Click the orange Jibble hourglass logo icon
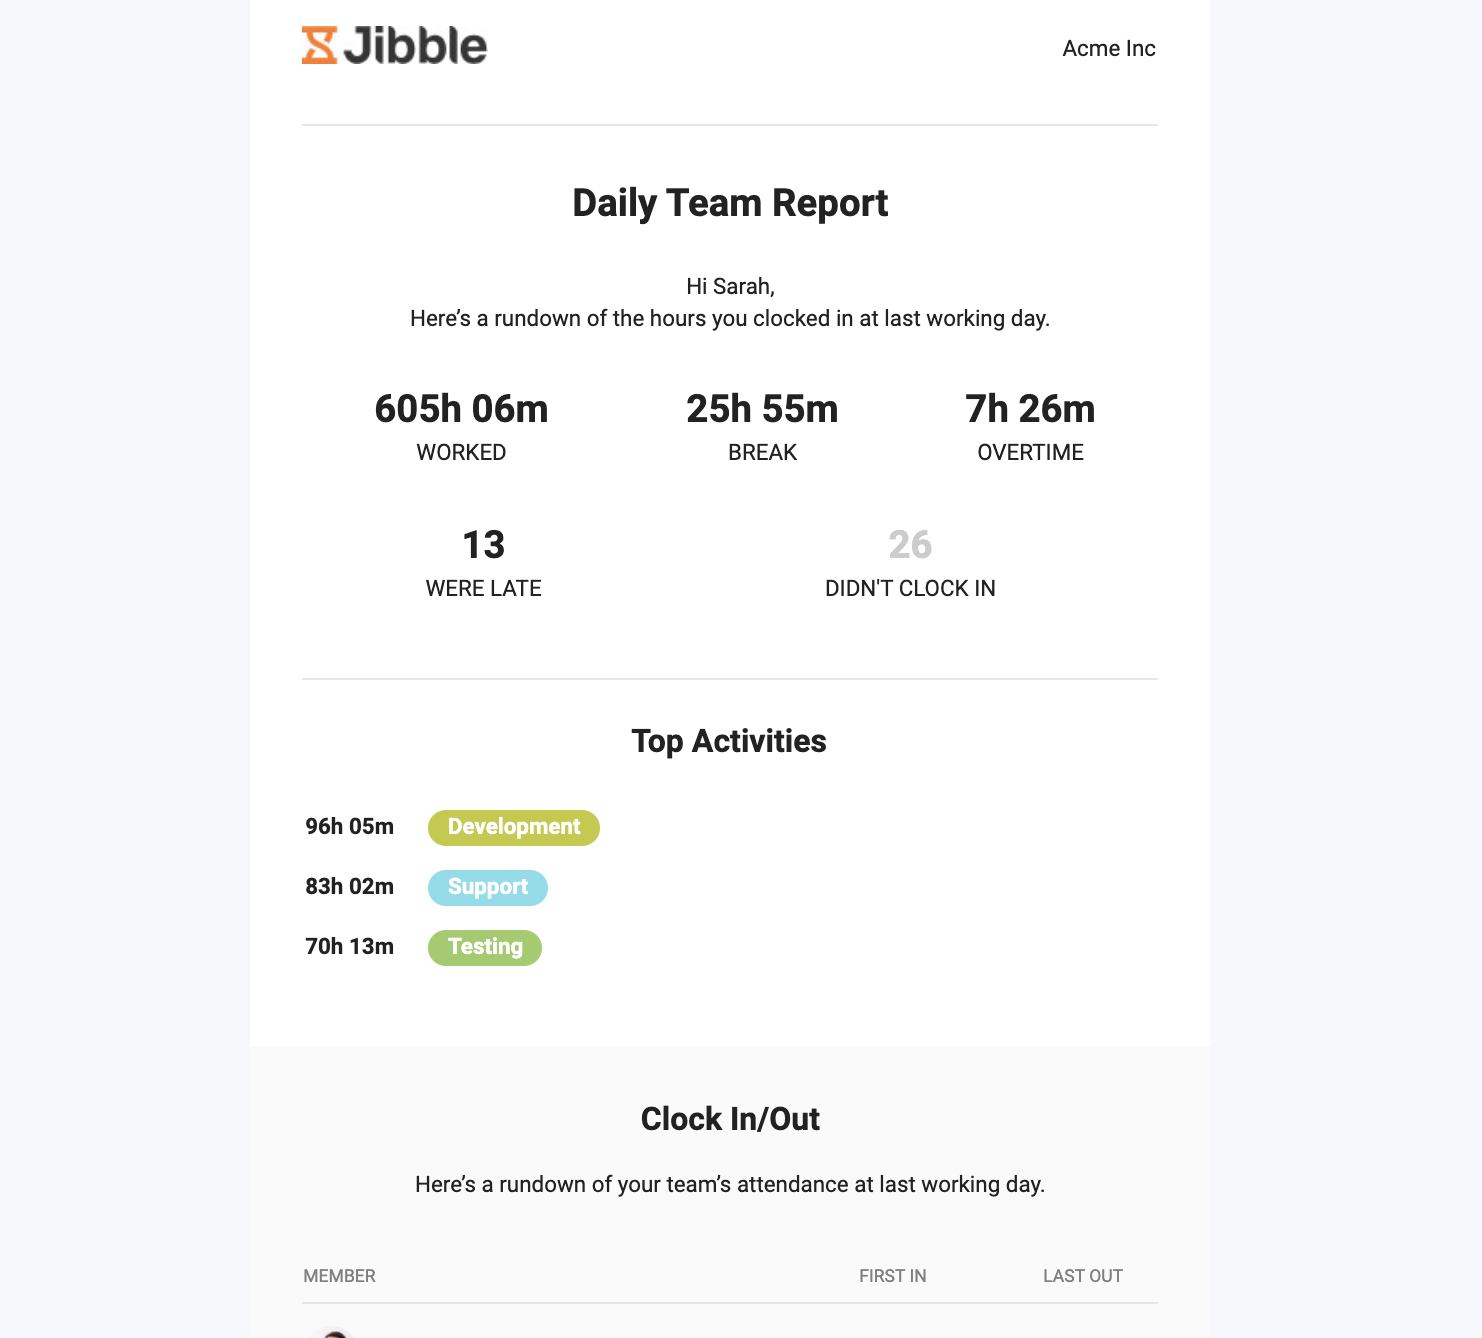Viewport: 1482px width, 1338px height. (319, 46)
